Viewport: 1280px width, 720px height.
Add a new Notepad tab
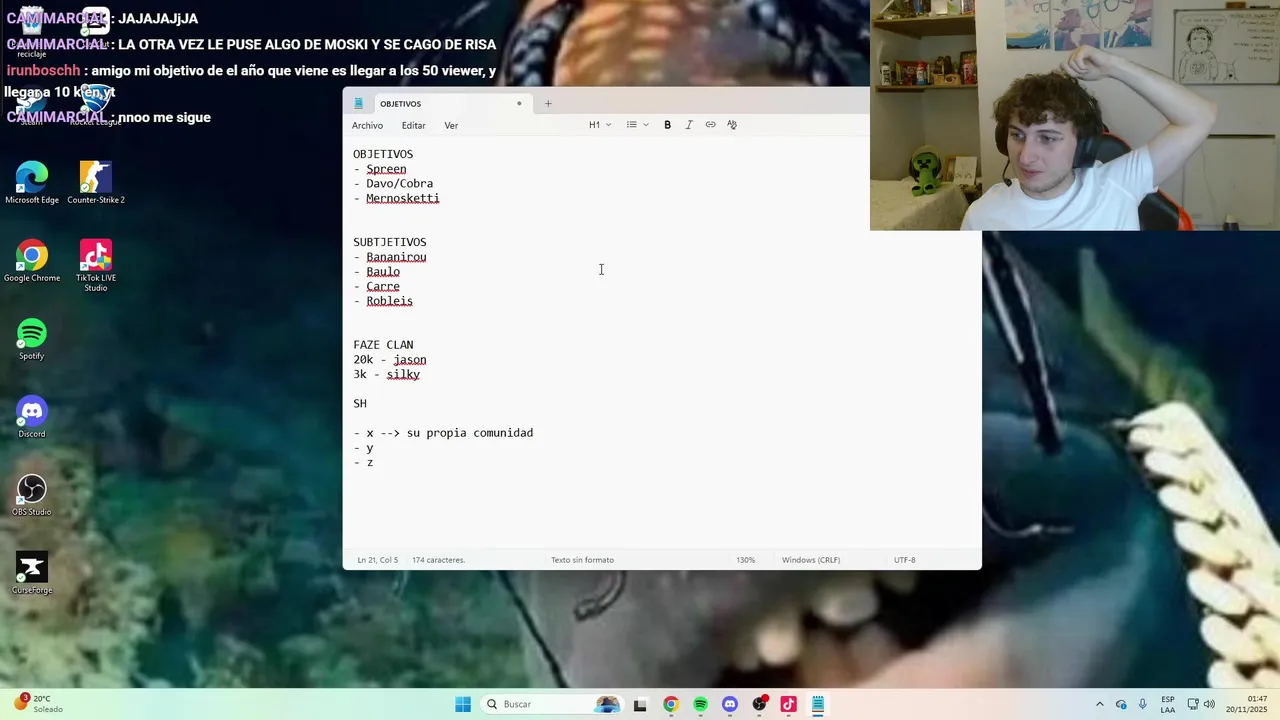548,104
